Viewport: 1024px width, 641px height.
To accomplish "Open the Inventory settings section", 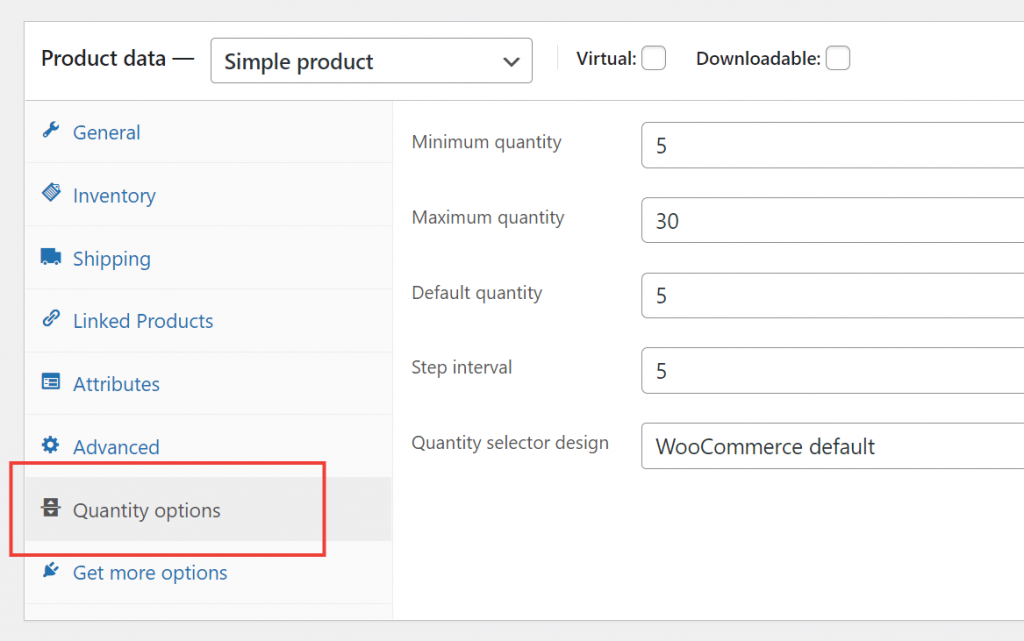I will [x=113, y=194].
